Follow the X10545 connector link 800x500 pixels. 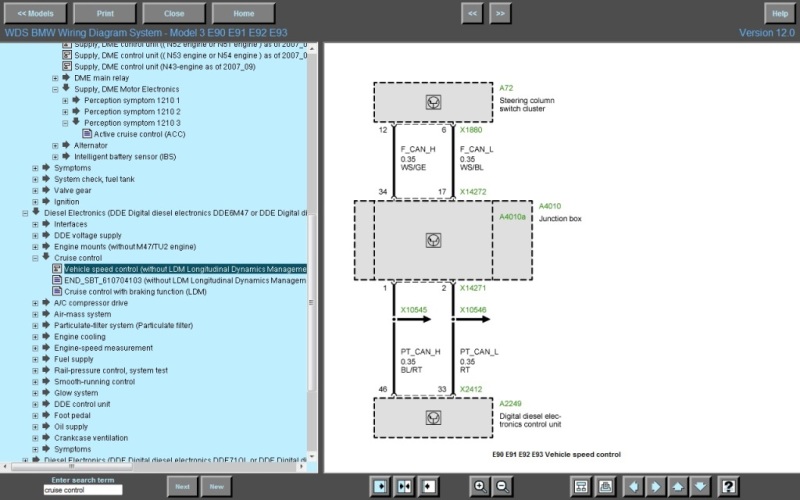[414, 310]
